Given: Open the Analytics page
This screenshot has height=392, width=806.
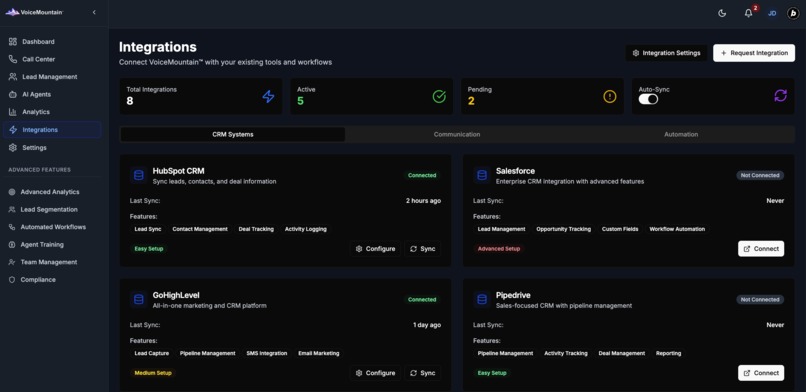Looking at the screenshot, I should [x=52, y=112].
